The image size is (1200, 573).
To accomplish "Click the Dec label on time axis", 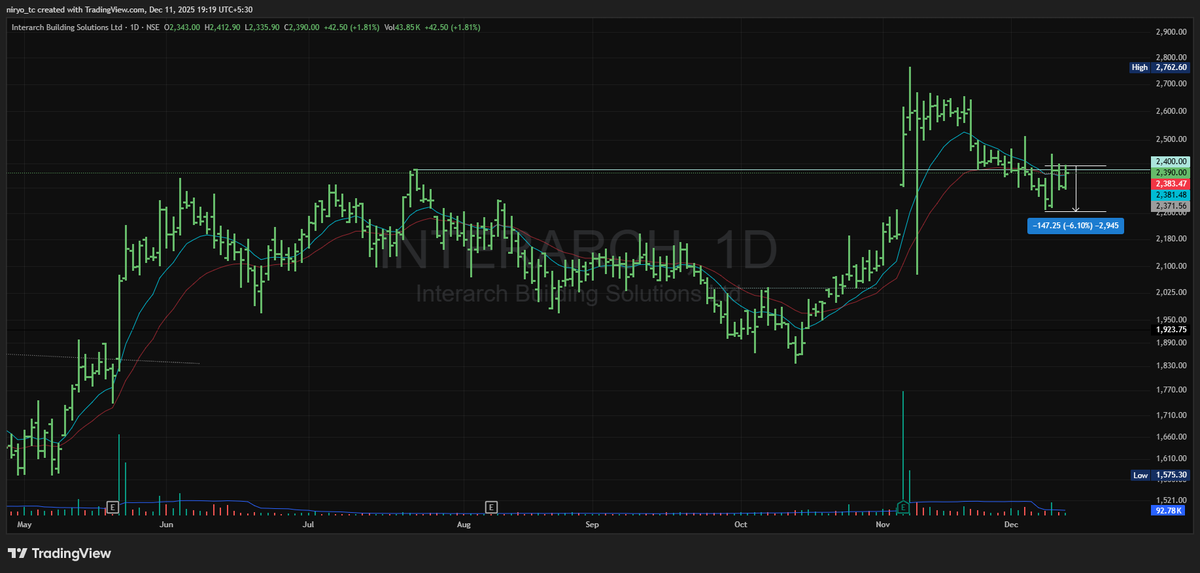I will [1011, 523].
